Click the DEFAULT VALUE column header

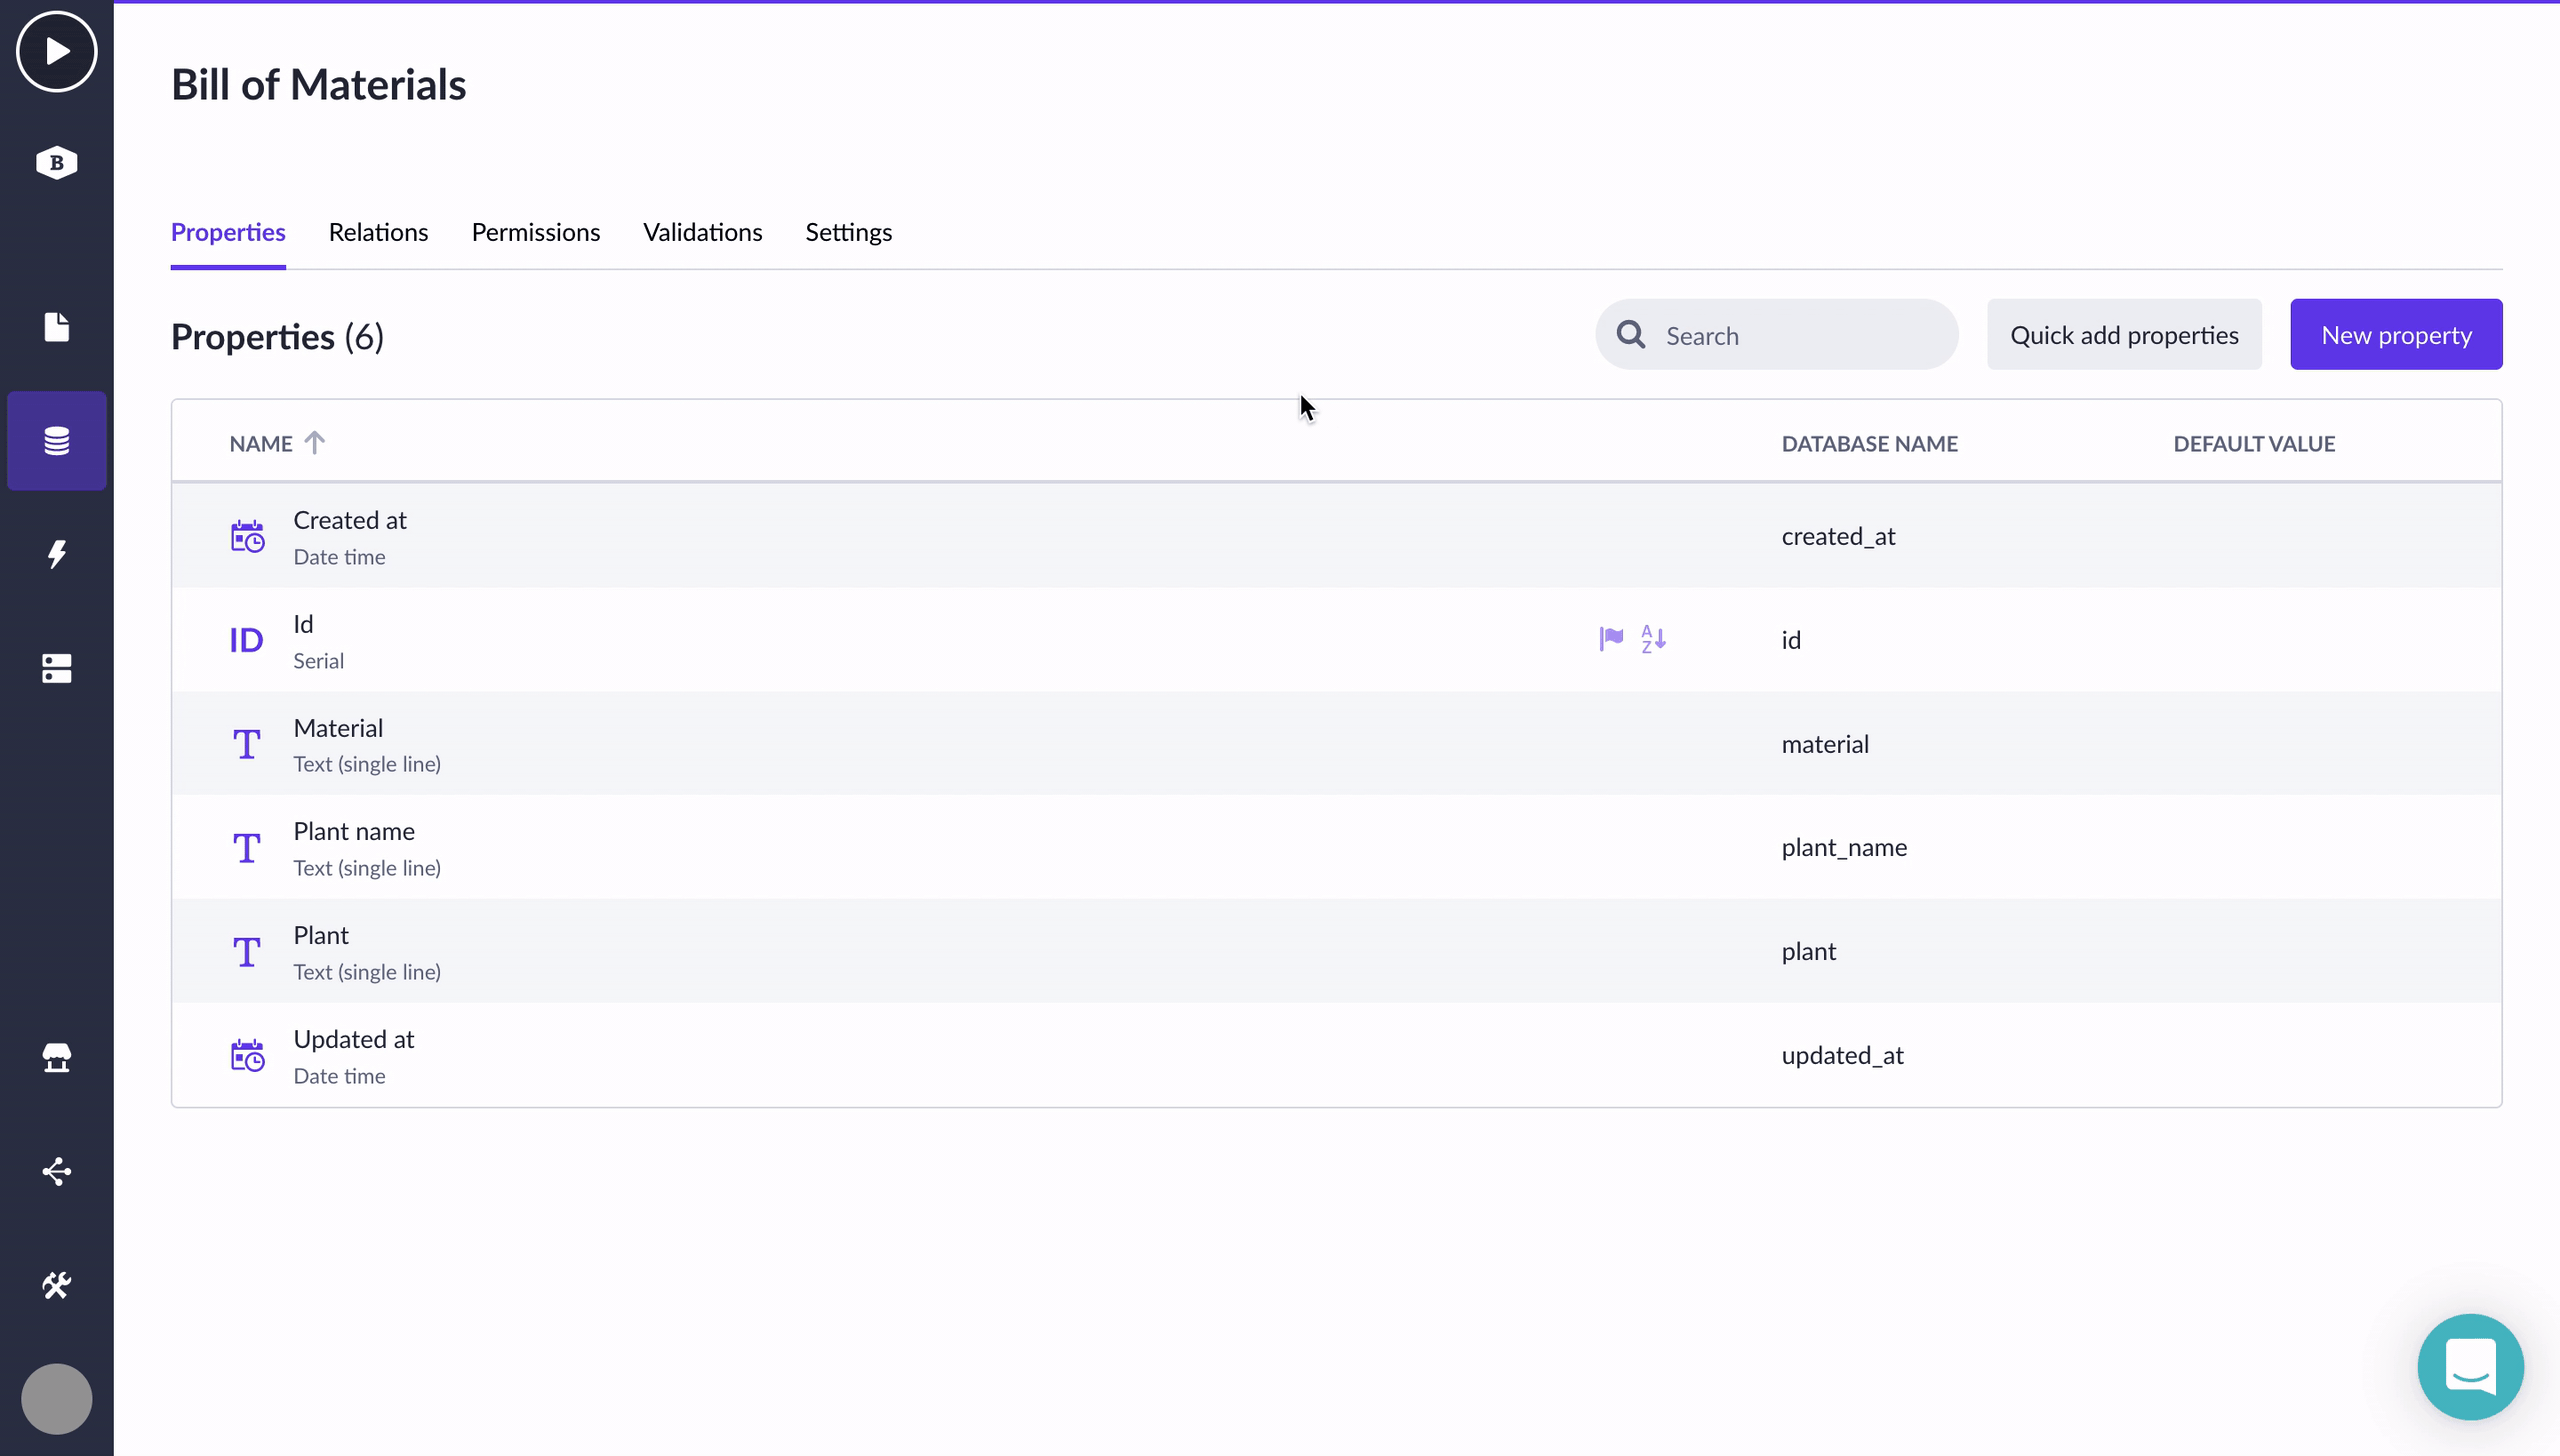click(2254, 443)
